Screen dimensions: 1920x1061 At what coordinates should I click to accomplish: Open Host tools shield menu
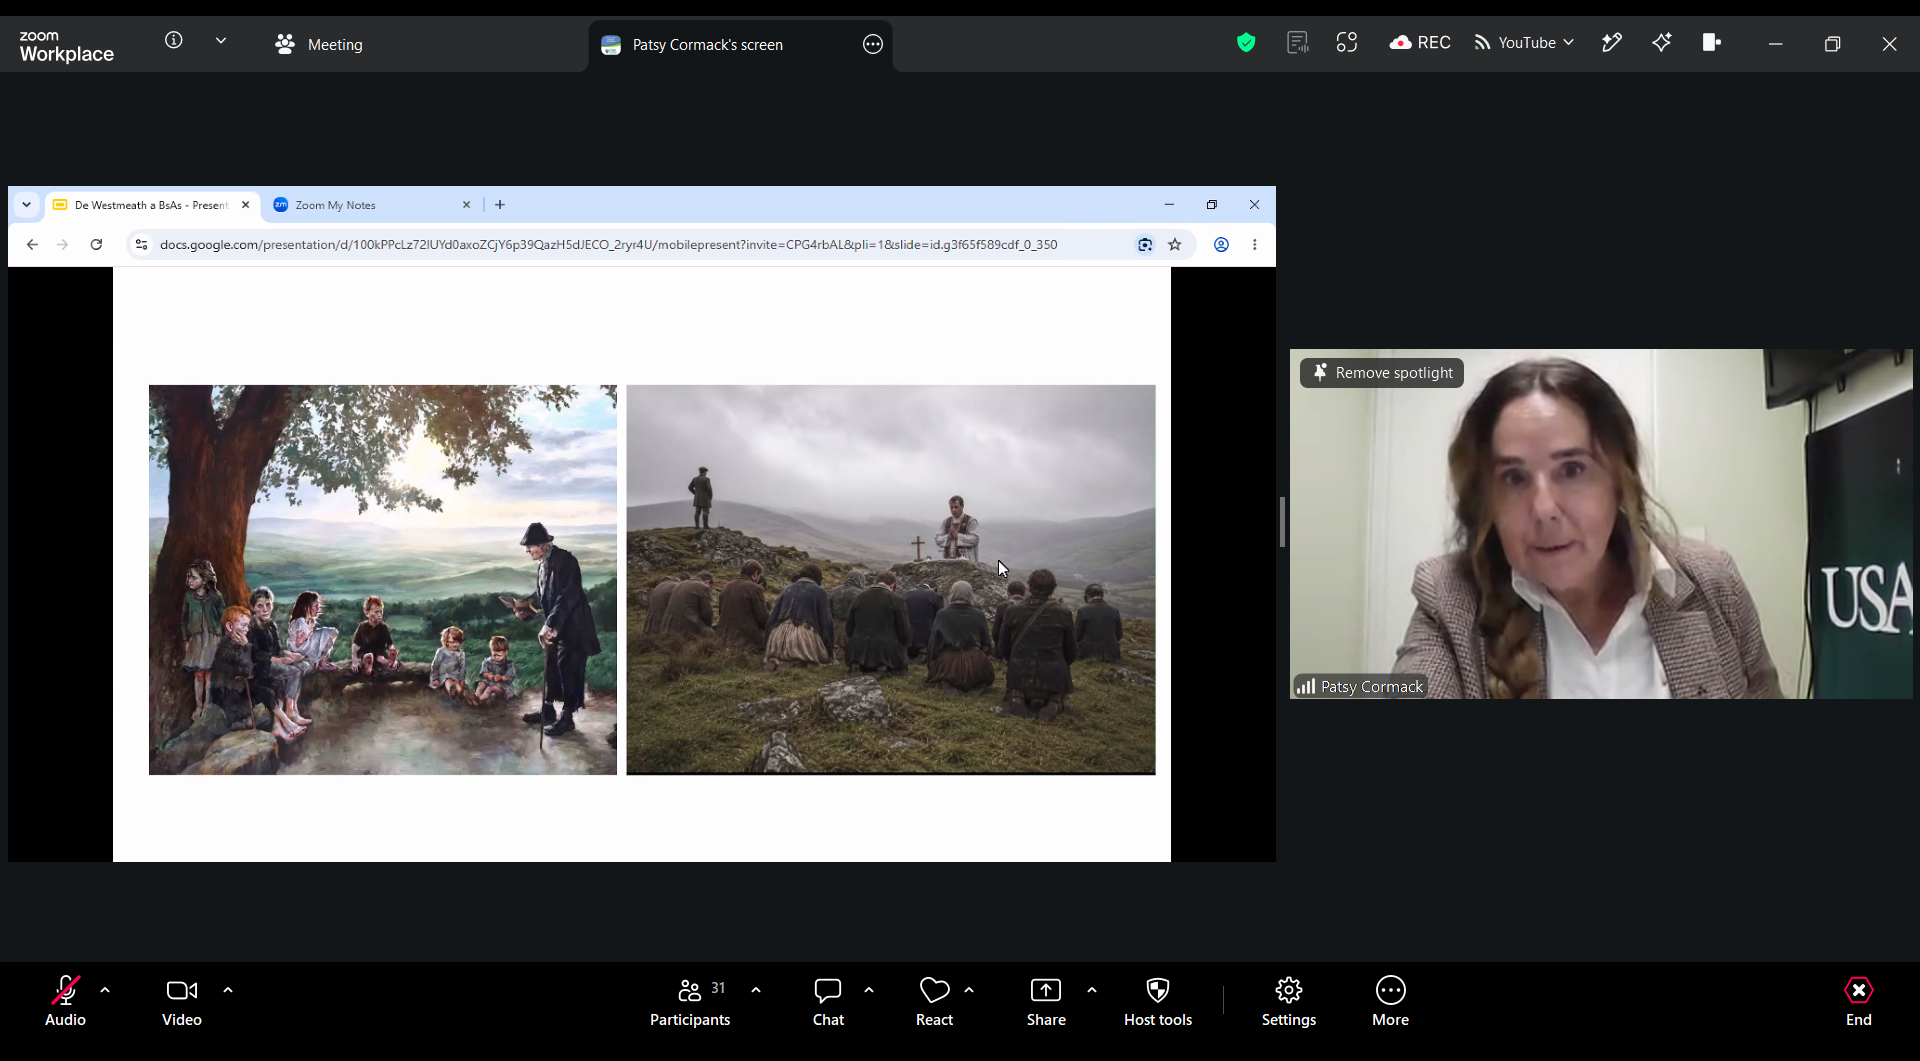(1158, 1002)
